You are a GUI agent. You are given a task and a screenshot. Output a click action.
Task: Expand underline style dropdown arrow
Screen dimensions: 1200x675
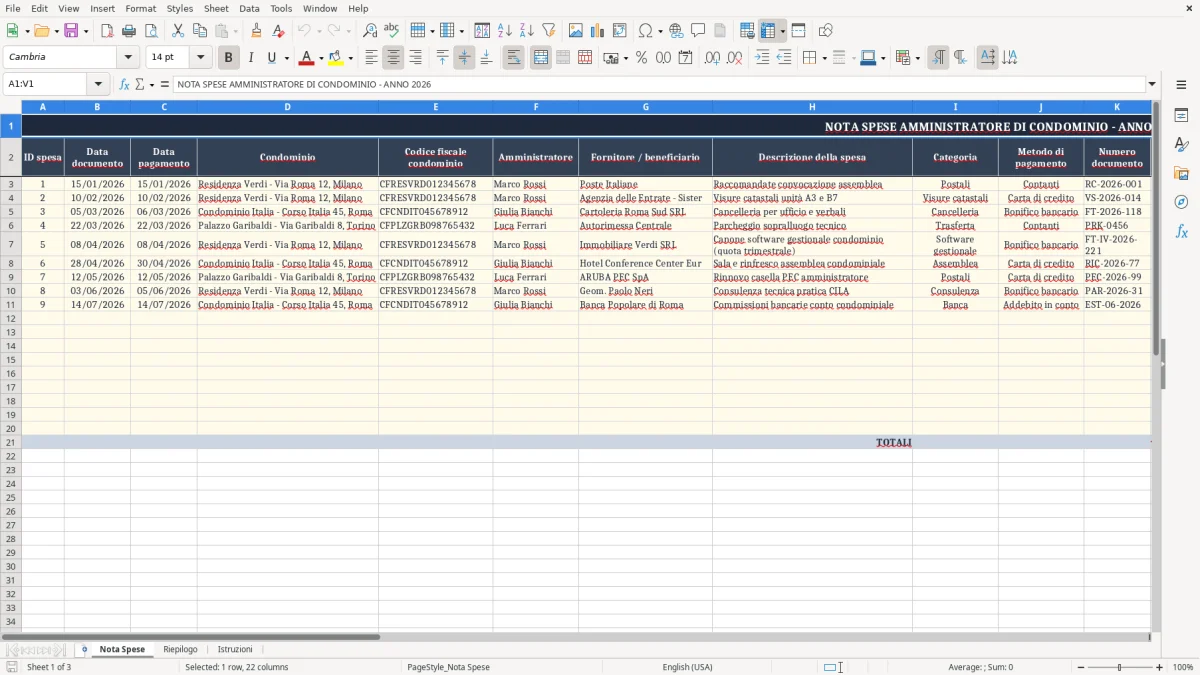(x=286, y=58)
